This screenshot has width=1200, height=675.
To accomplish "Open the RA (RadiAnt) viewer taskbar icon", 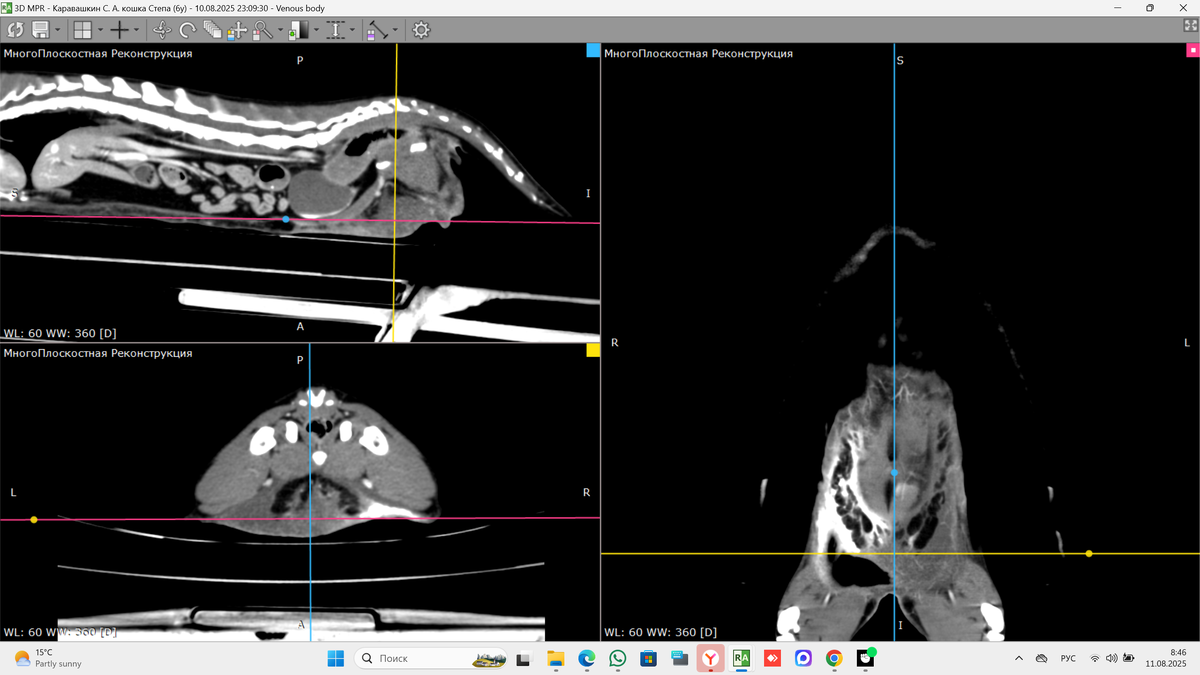I will [x=741, y=658].
